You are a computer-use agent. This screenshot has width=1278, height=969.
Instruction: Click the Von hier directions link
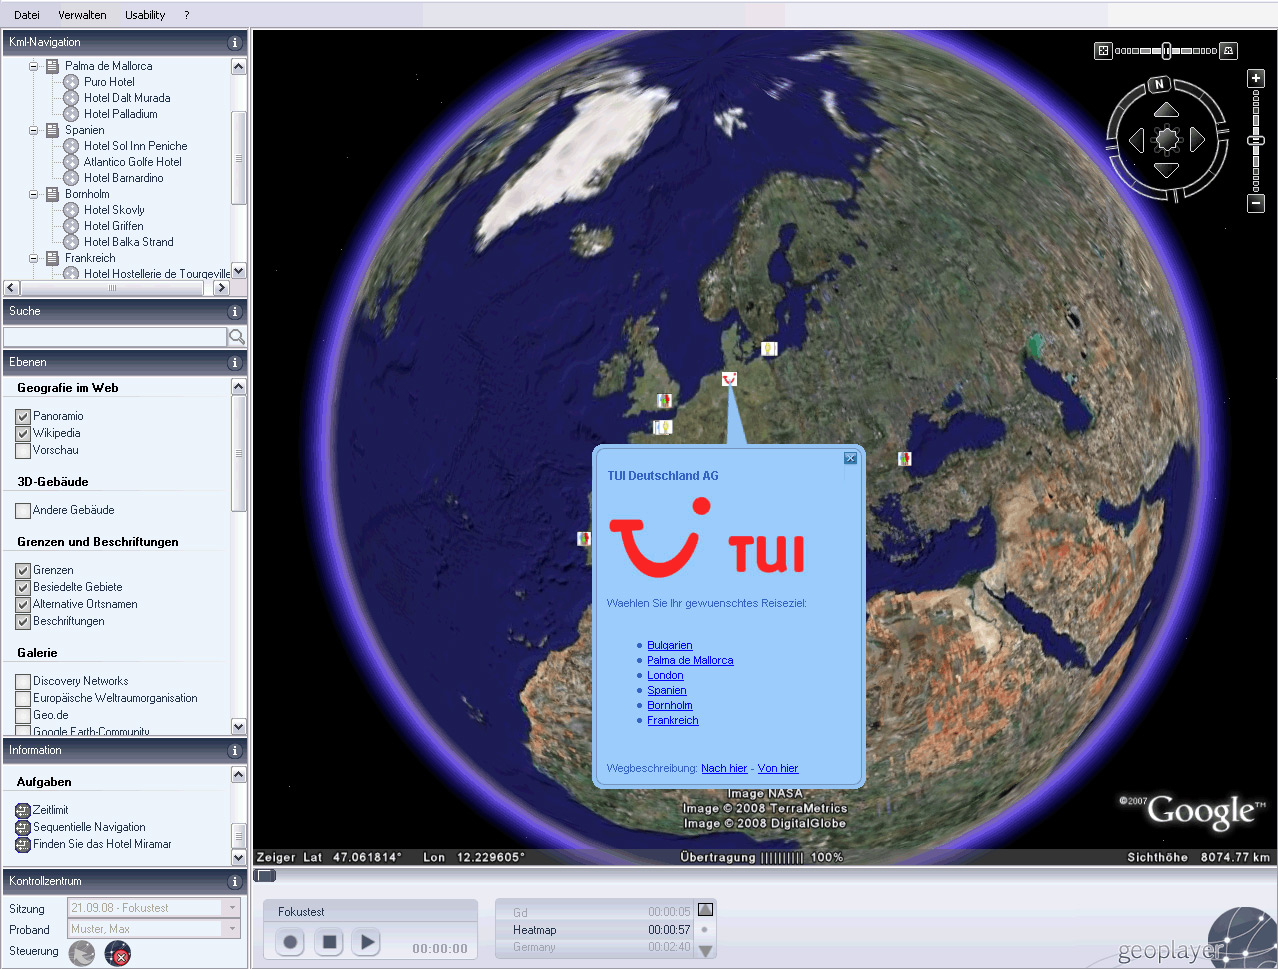coord(778,769)
